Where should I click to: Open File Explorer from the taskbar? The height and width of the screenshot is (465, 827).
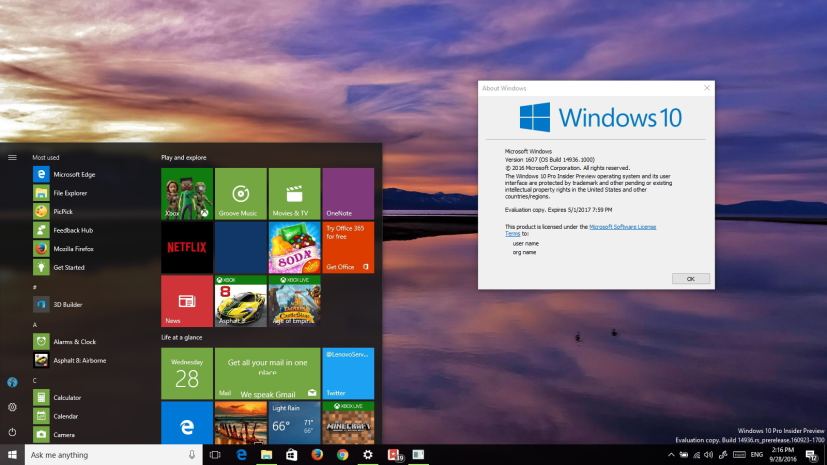tap(266, 454)
